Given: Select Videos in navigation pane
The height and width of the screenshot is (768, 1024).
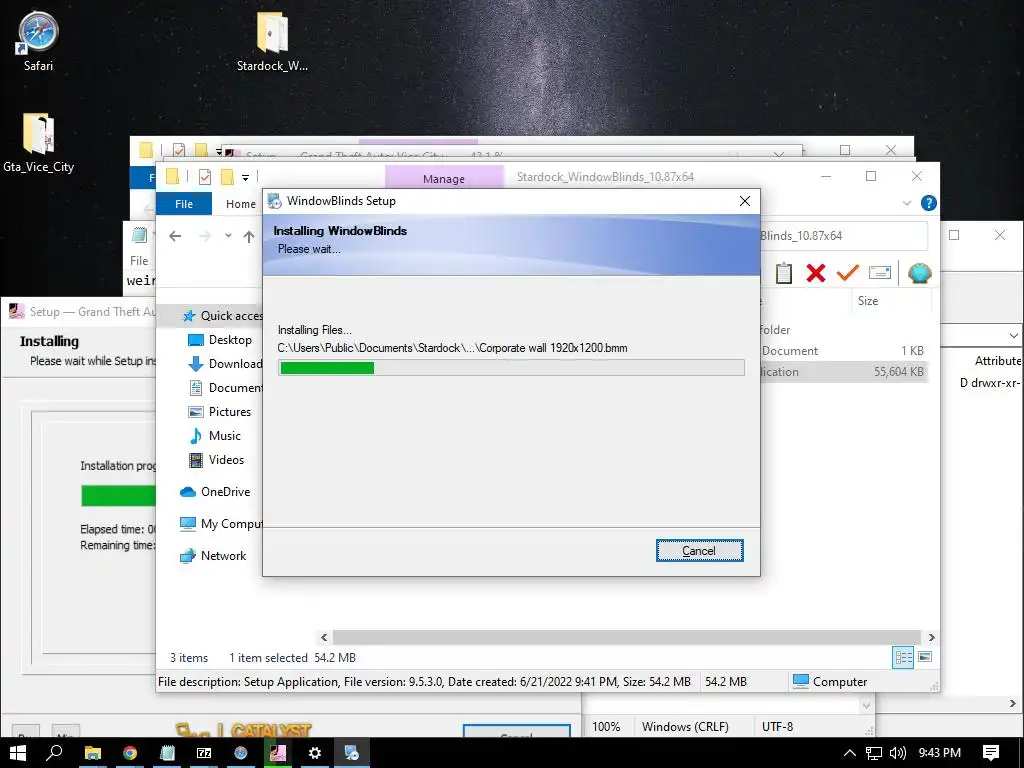Looking at the screenshot, I should click(216, 460).
